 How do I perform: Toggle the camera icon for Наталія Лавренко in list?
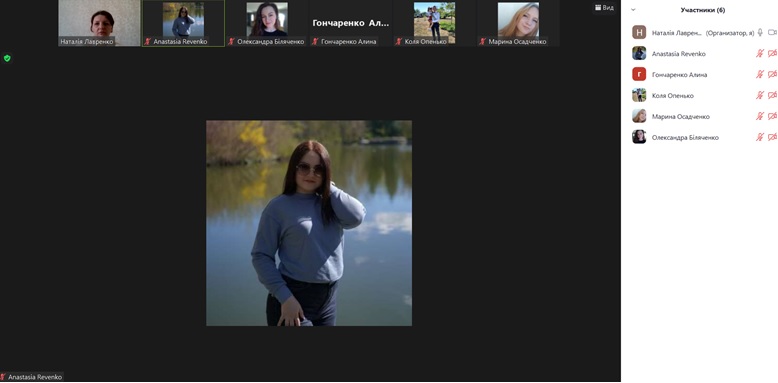click(x=772, y=32)
